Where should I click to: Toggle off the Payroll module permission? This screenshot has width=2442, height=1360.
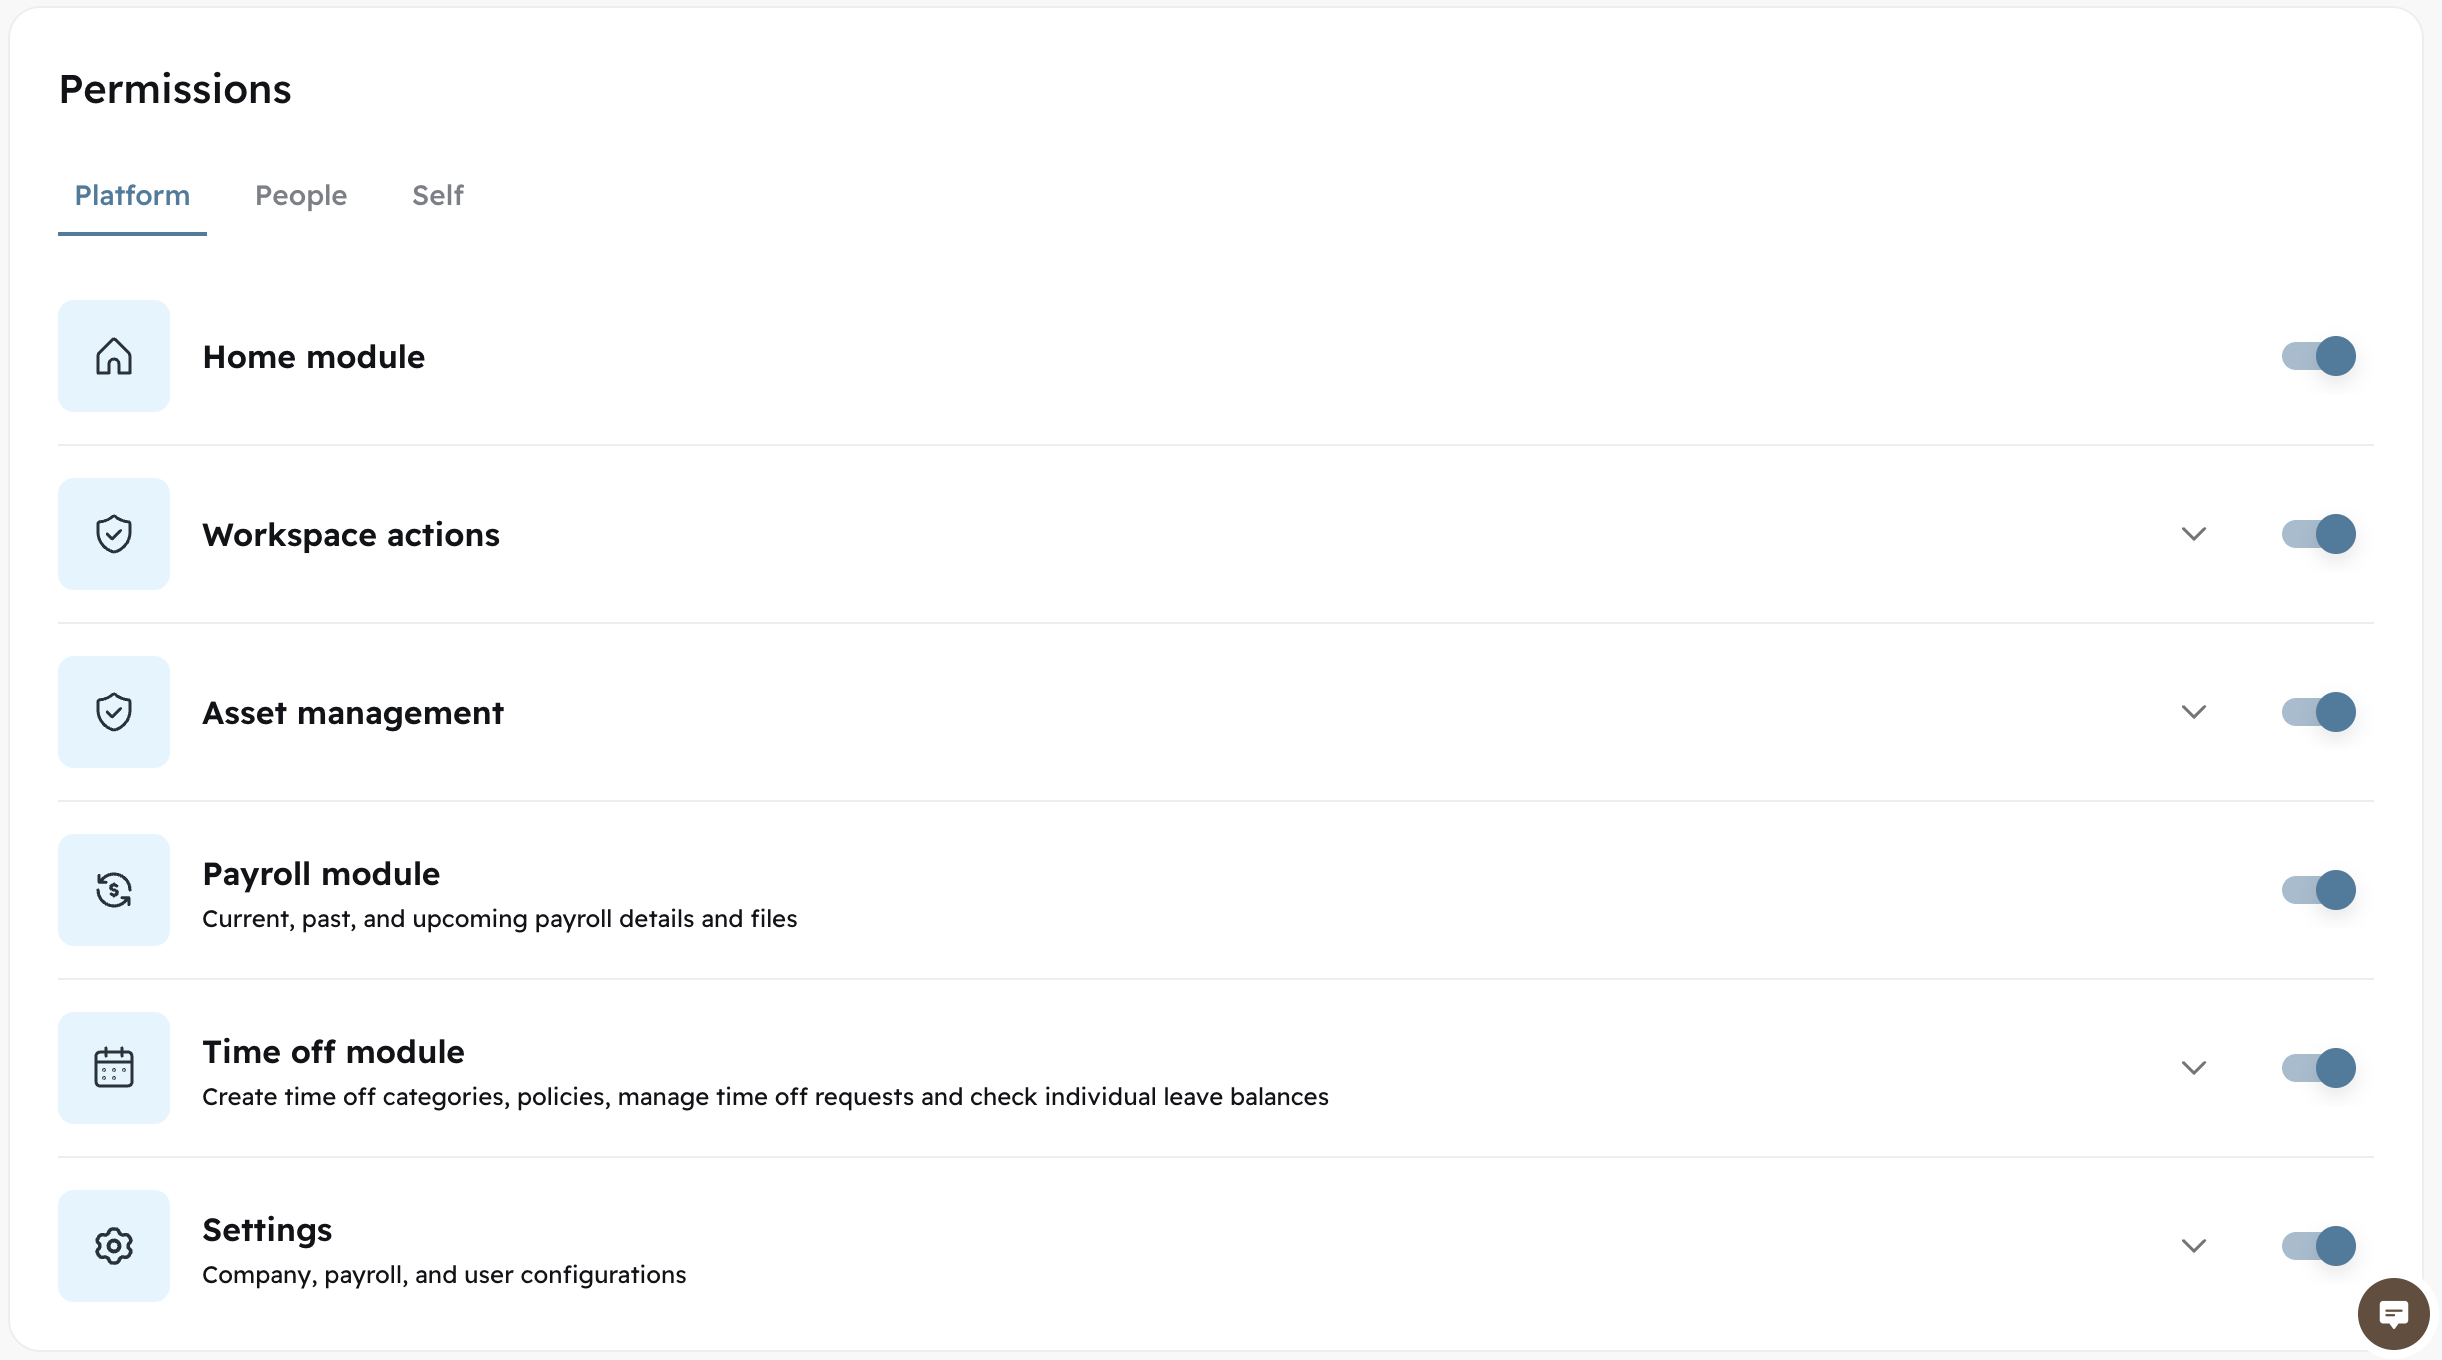tap(2318, 890)
